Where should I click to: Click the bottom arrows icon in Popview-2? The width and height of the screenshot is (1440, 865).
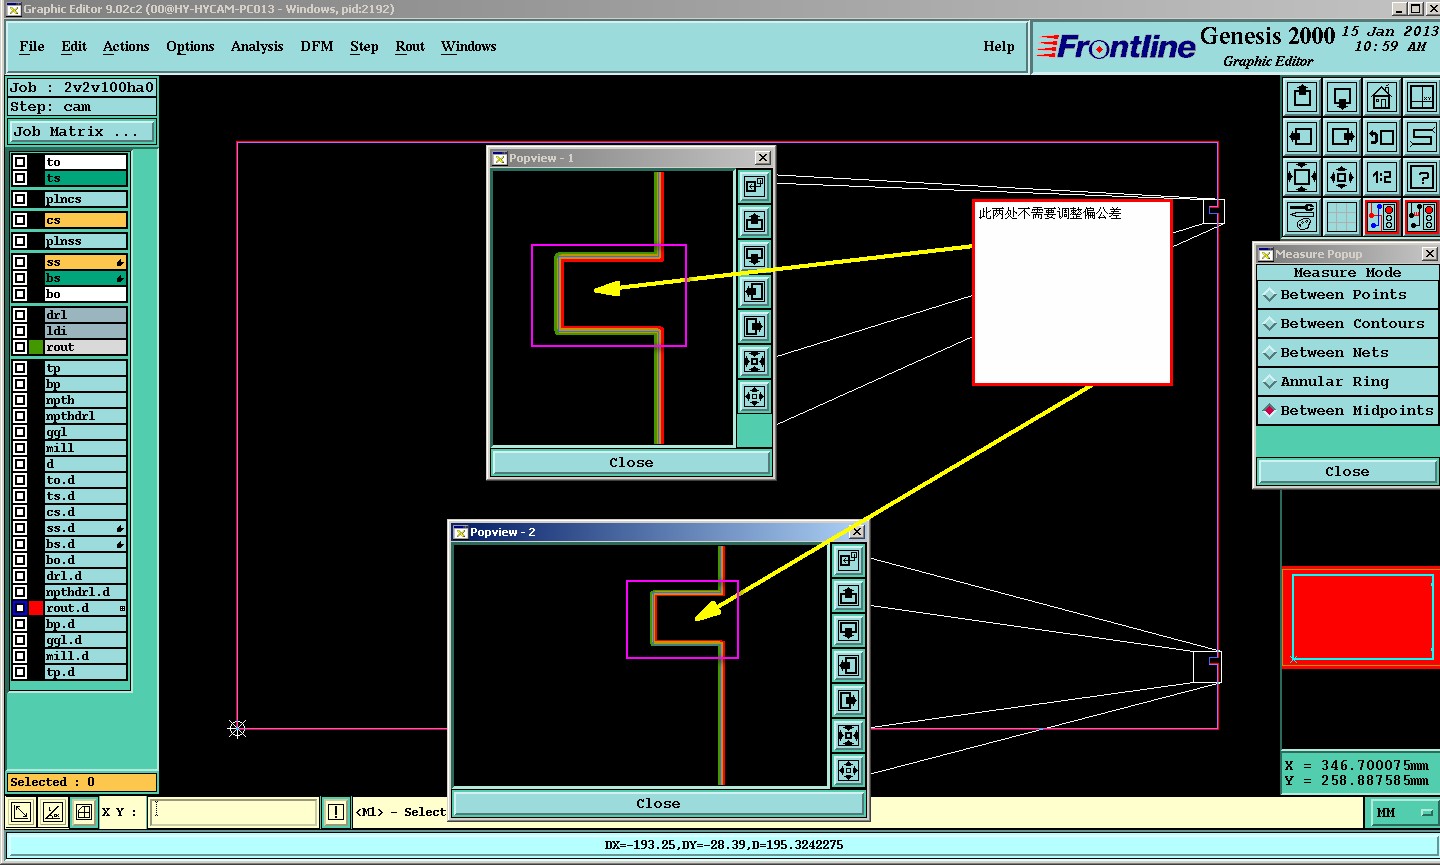click(x=848, y=771)
